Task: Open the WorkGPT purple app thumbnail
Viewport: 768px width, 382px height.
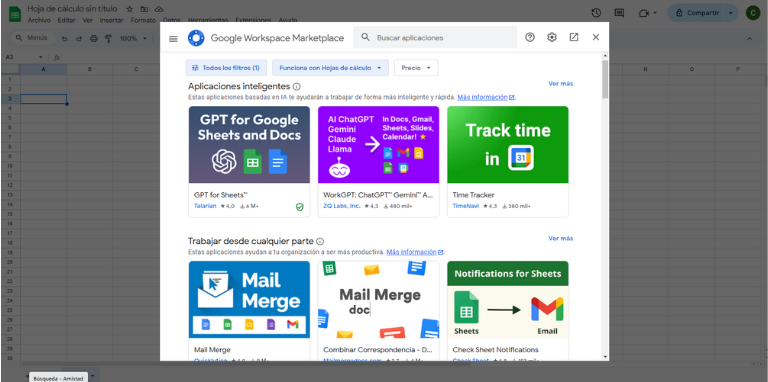Action: coord(378,144)
